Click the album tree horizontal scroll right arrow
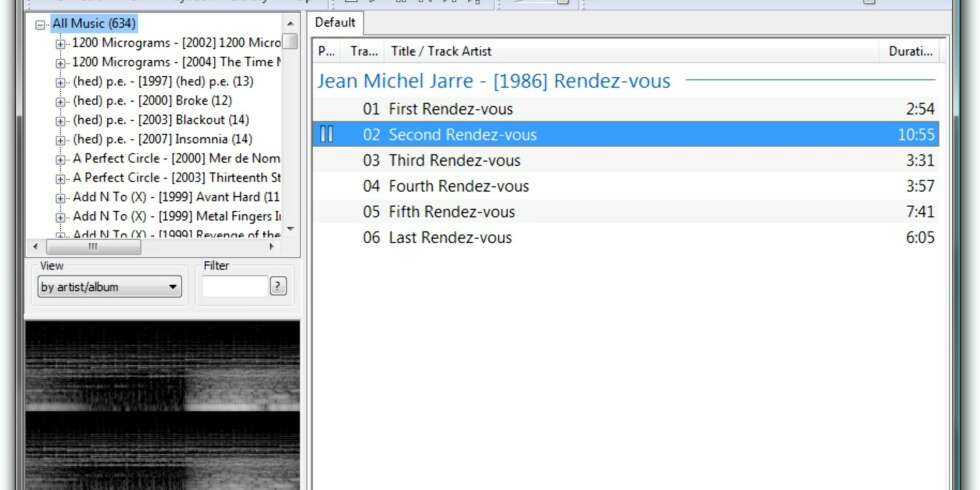 click(x=271, y=247)
